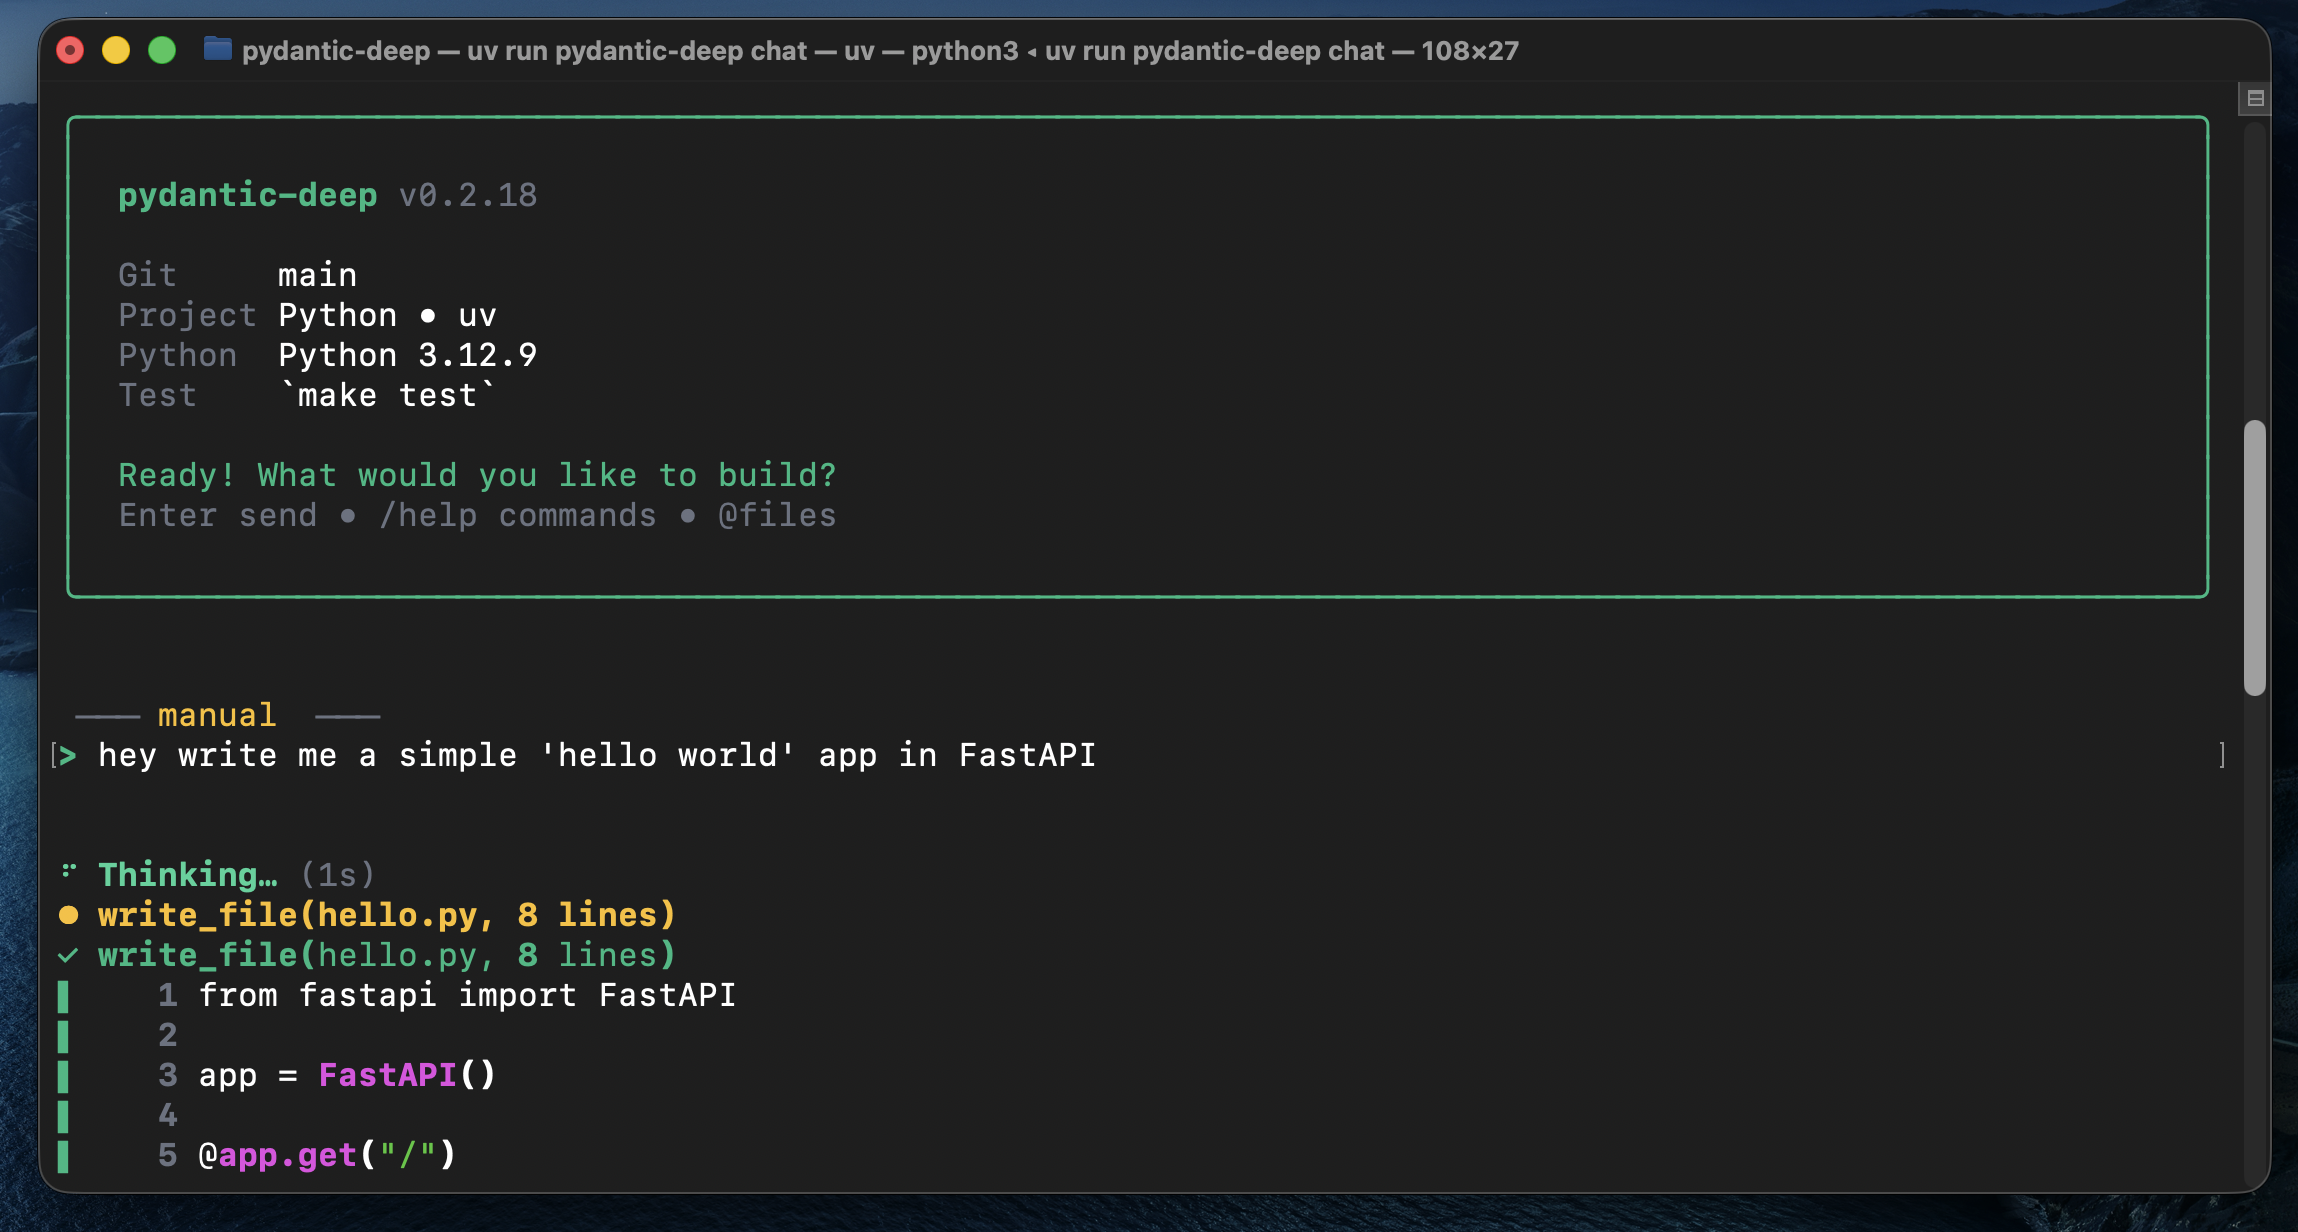The width and height of the screenshot is (2298, 1232).
Task: Open the @files picker
Action: [x=778, y=516]
